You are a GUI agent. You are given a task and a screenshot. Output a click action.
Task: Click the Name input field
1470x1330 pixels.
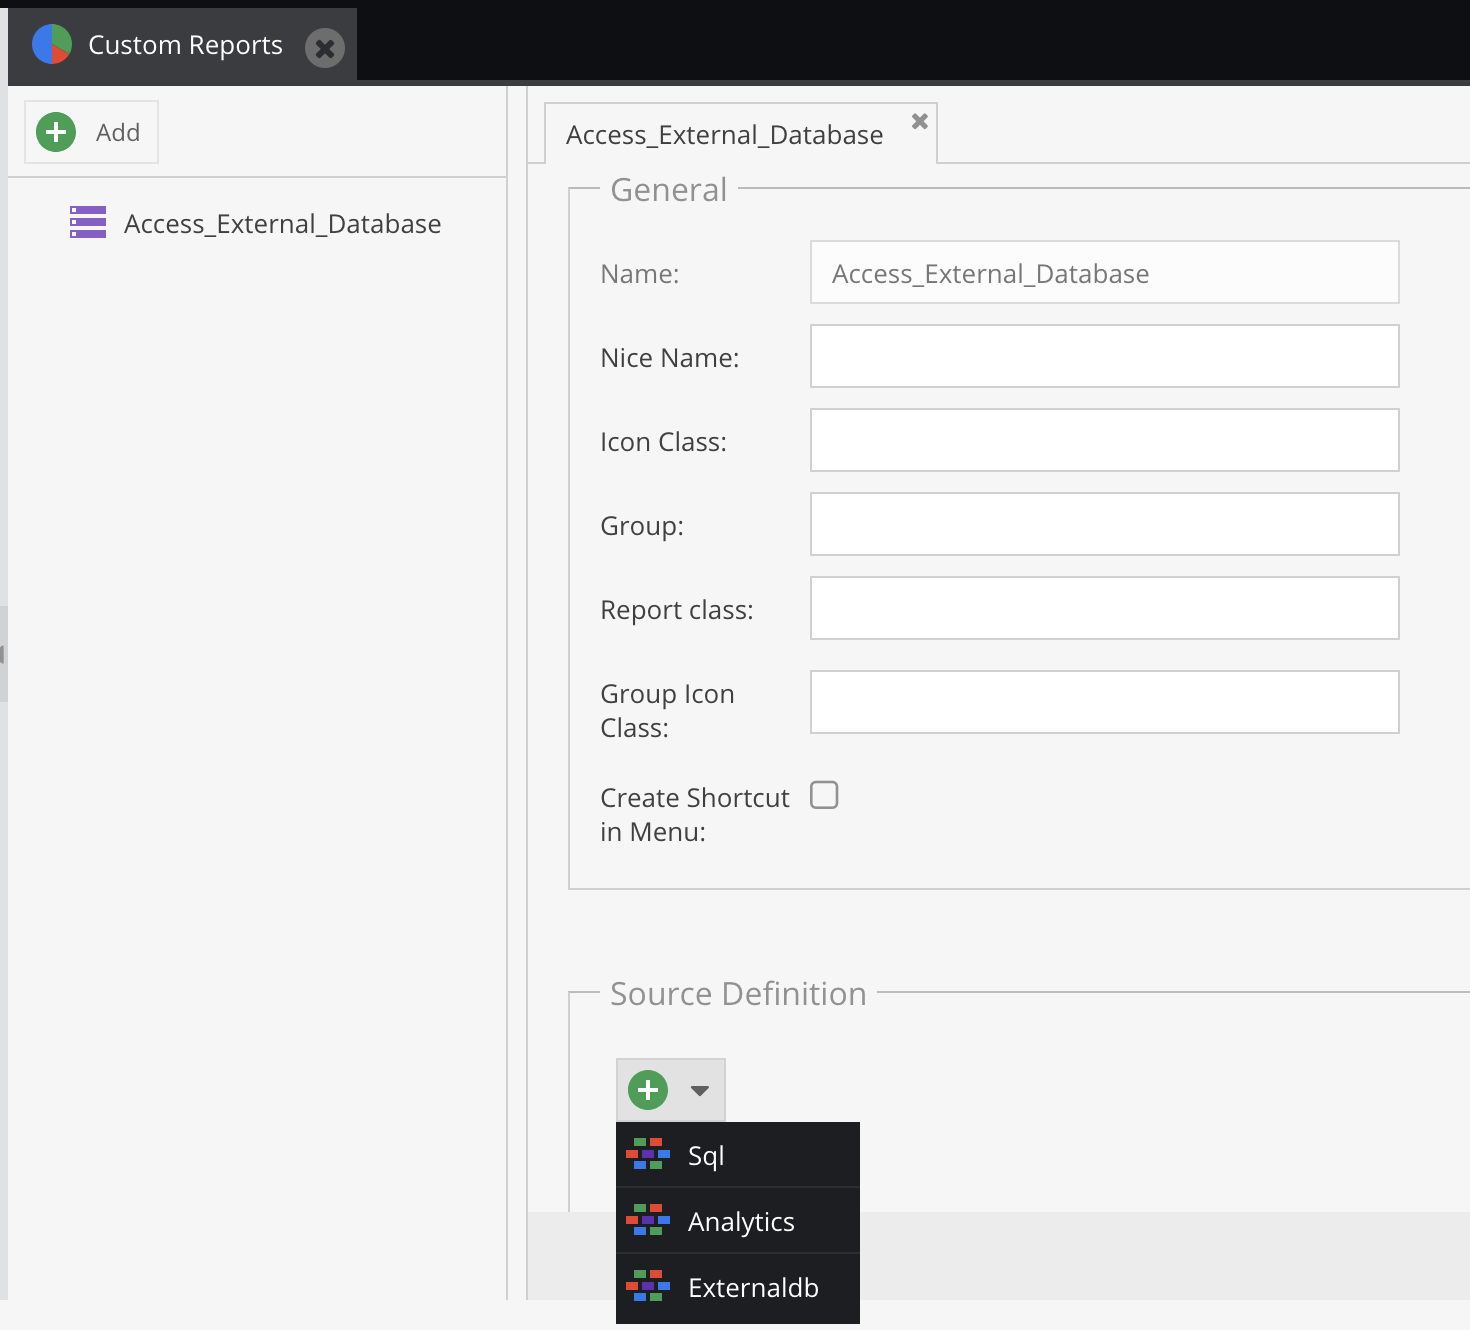tap(1104, 272)
